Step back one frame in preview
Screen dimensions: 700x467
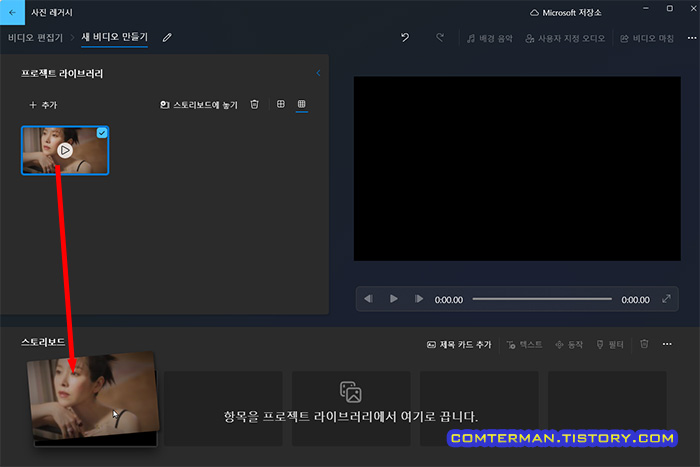tap(368, 299)
